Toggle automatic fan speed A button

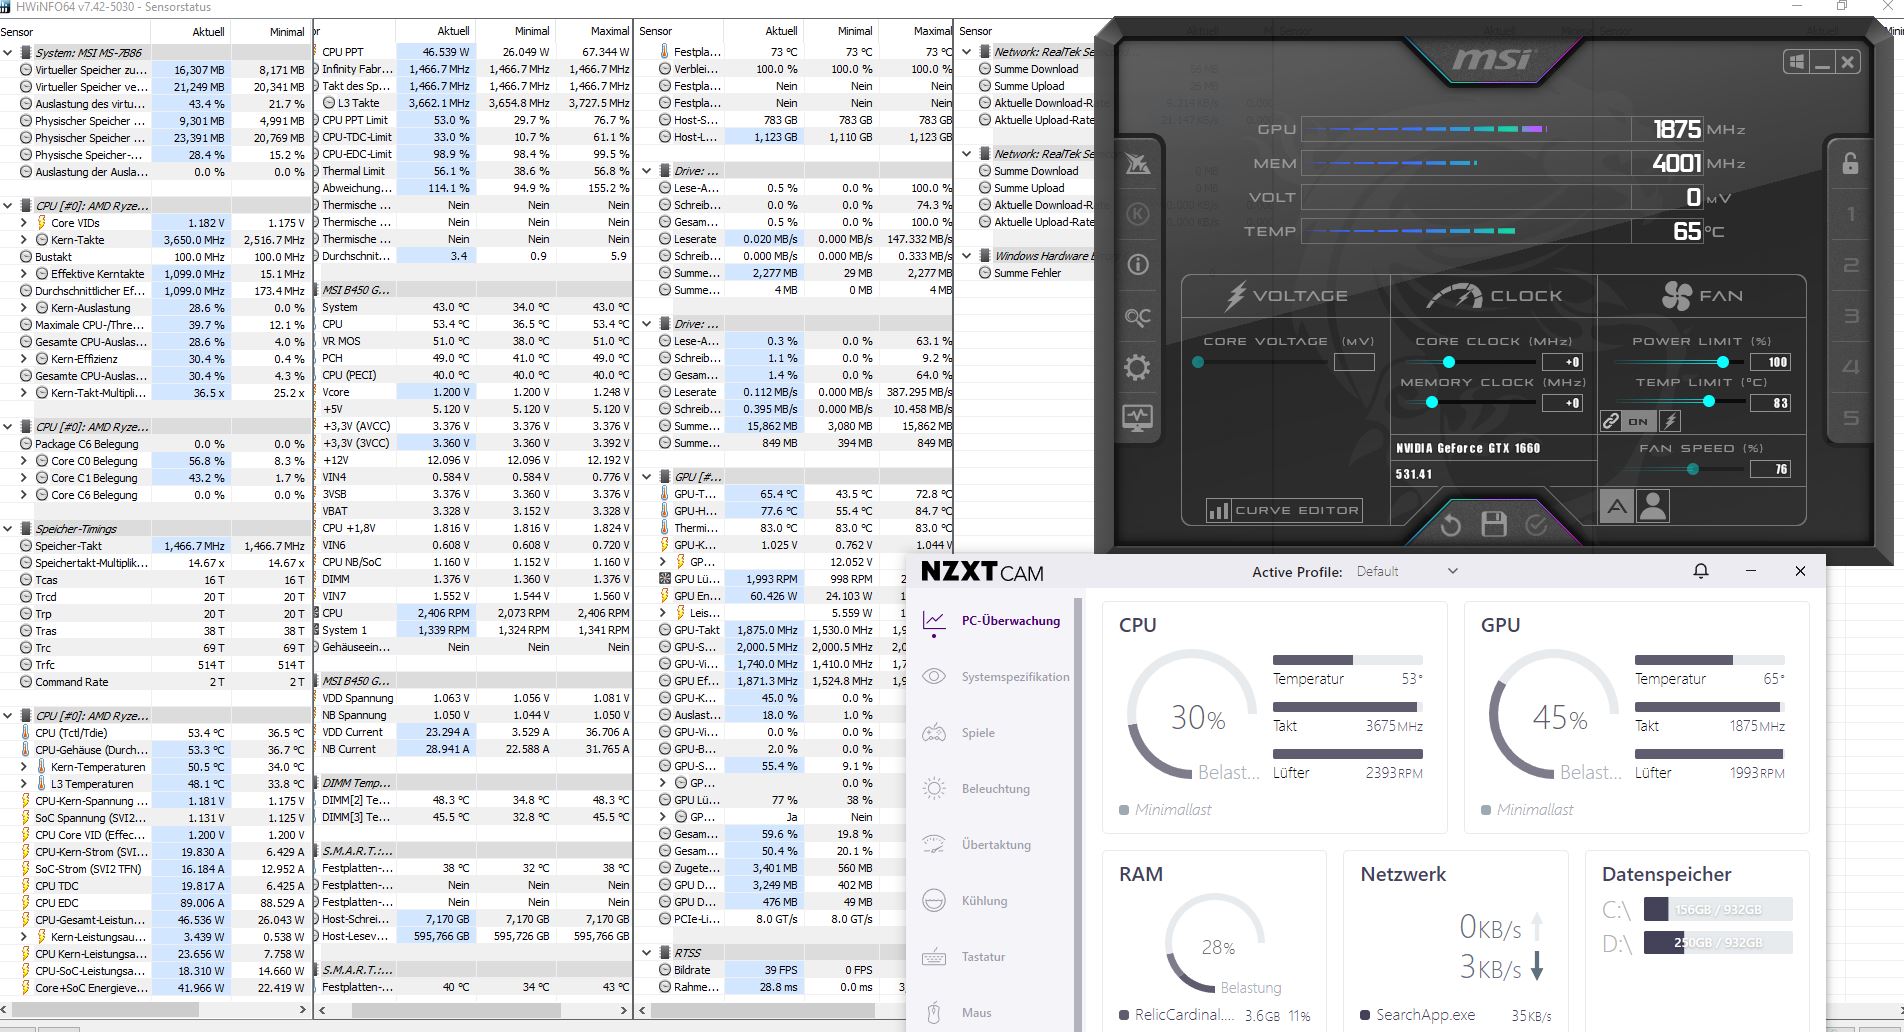(x=1616, y=507)
